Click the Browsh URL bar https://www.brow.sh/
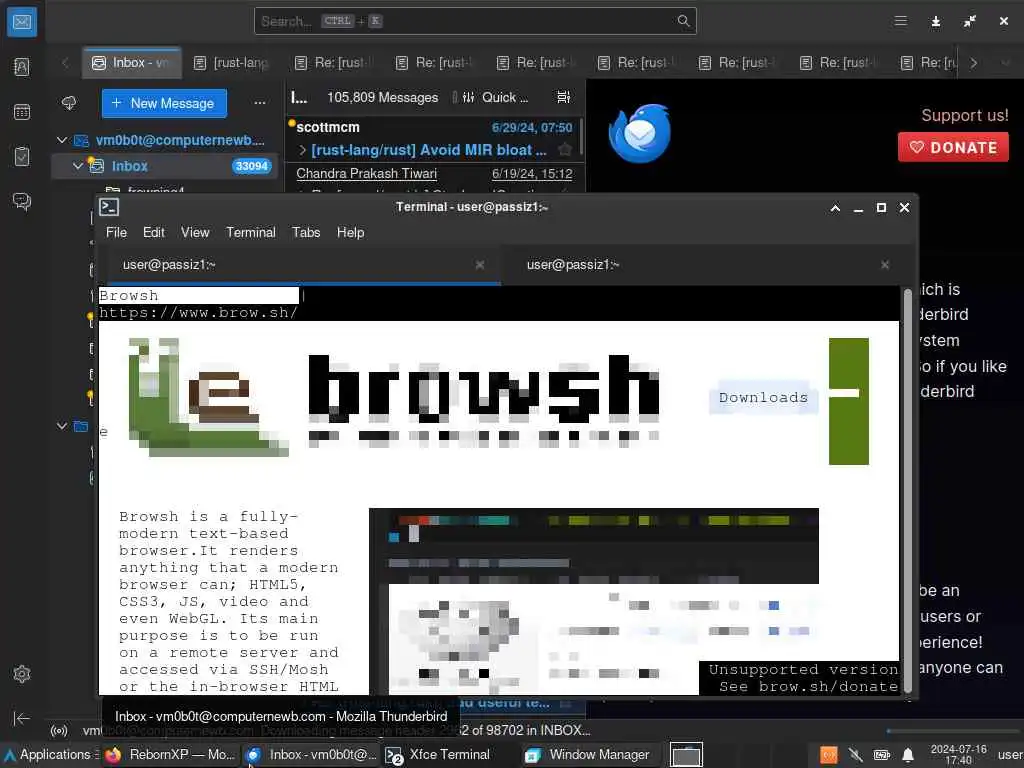Image resolution: width=1024 pixels, height=768 pixels. (199, 313)
